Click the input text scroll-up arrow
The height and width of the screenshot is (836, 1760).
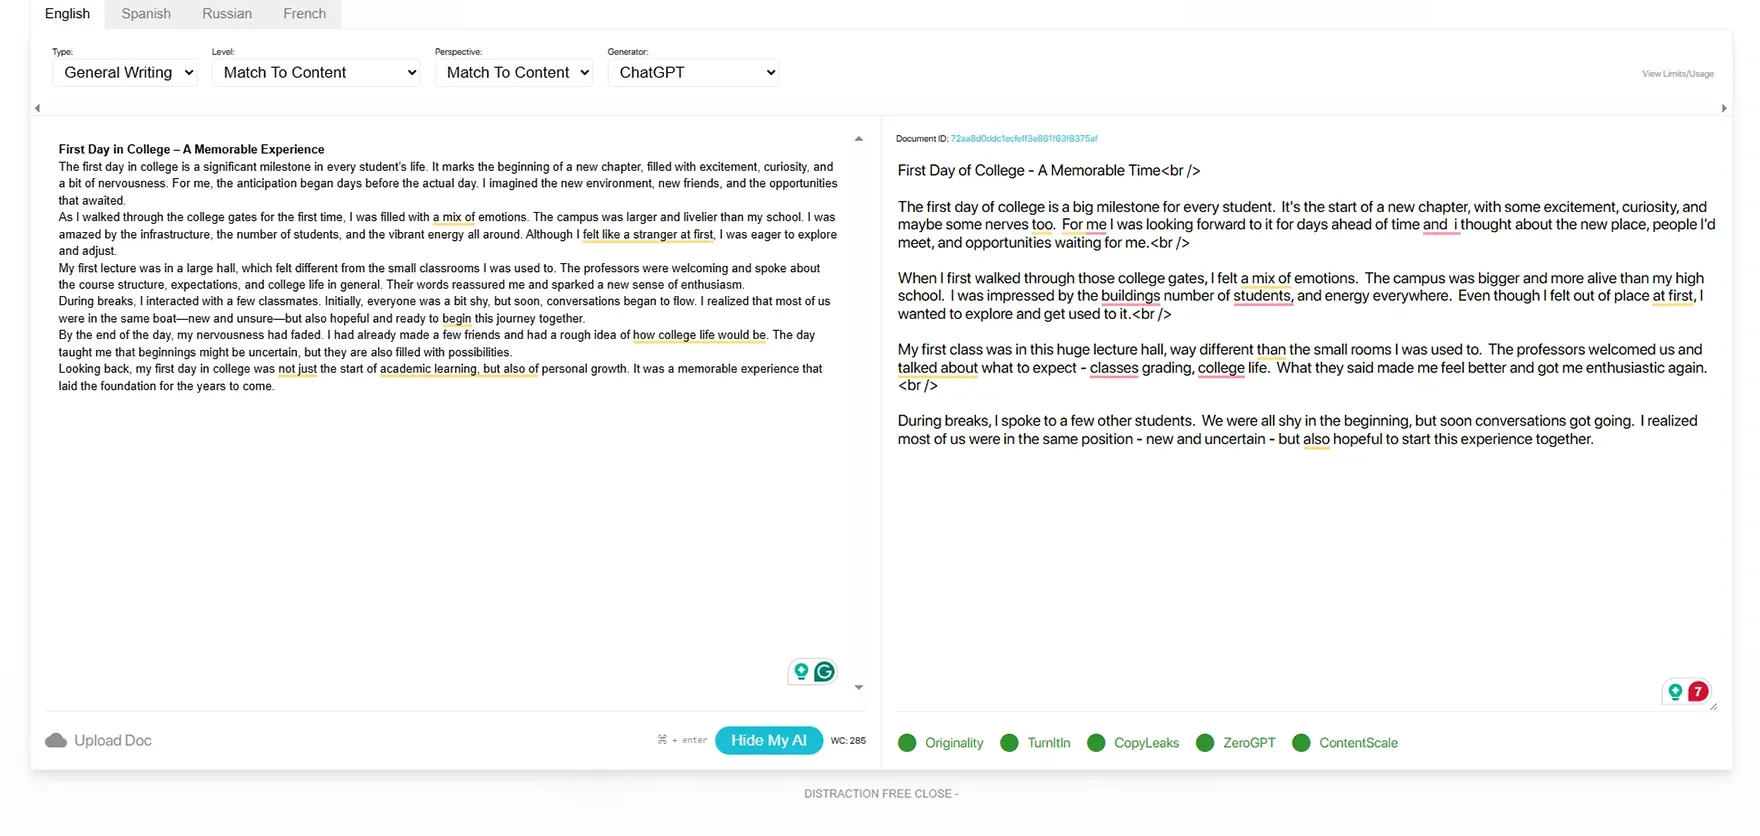pos(859,139)
